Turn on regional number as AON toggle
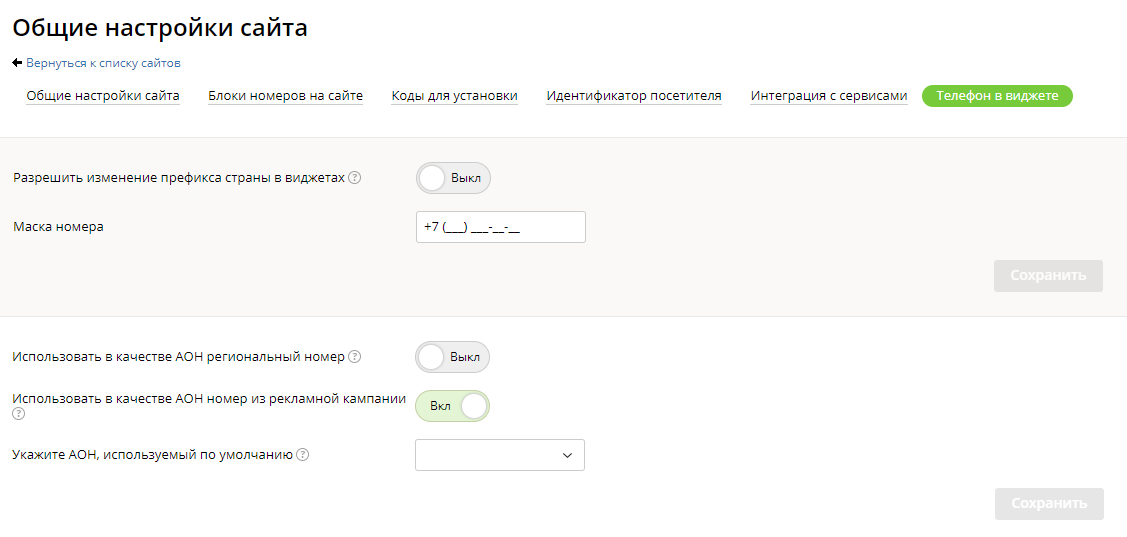This screenshot has height=537, width=1127. [x=452, y=357]
